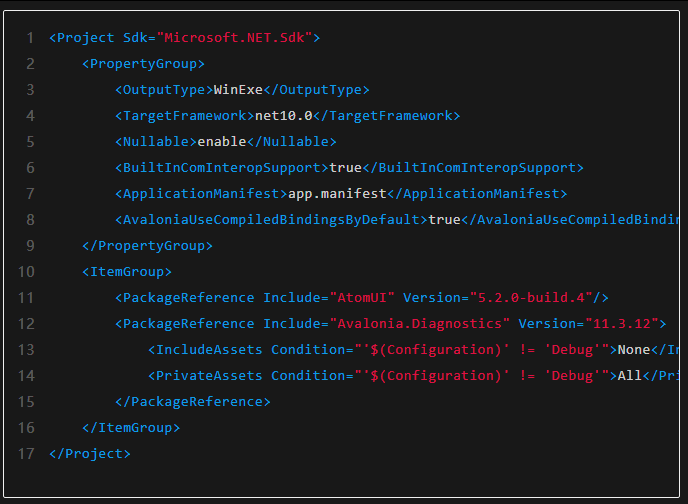
Task: Click the "AtomUI" package name string
Action: point(366,298)
